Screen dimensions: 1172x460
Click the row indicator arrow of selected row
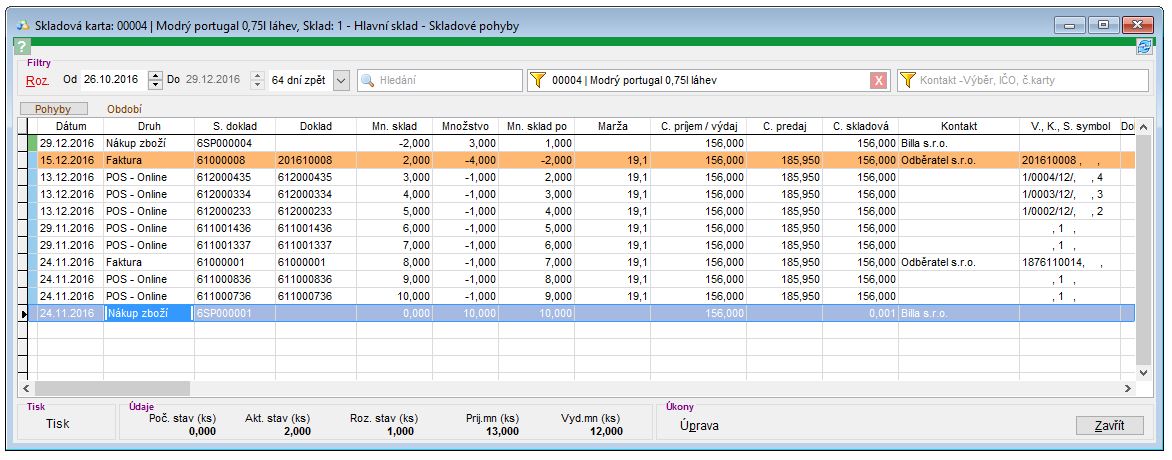coord(24,313)
